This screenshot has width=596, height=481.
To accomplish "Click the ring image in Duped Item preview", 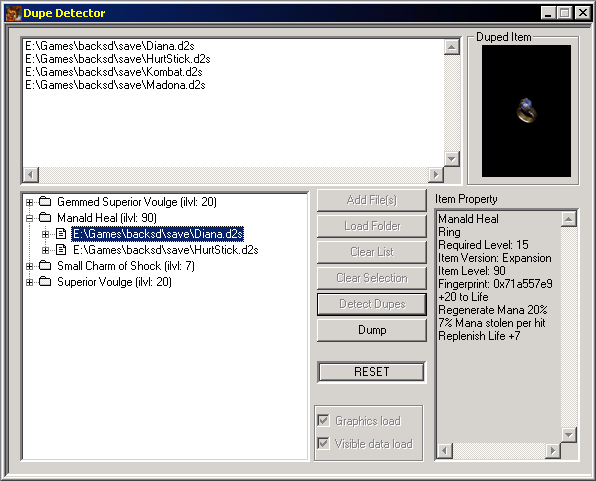I will 526,111.
